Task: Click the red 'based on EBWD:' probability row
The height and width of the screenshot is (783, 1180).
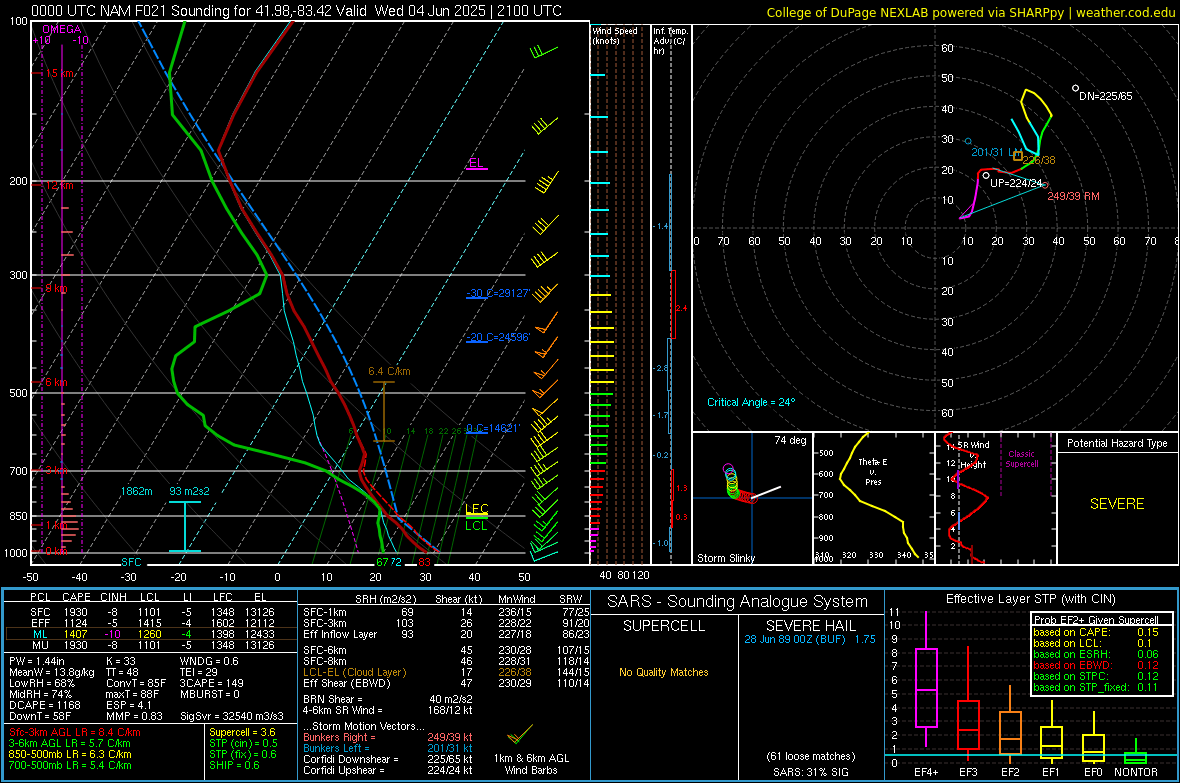Action: pos(1096,666)
